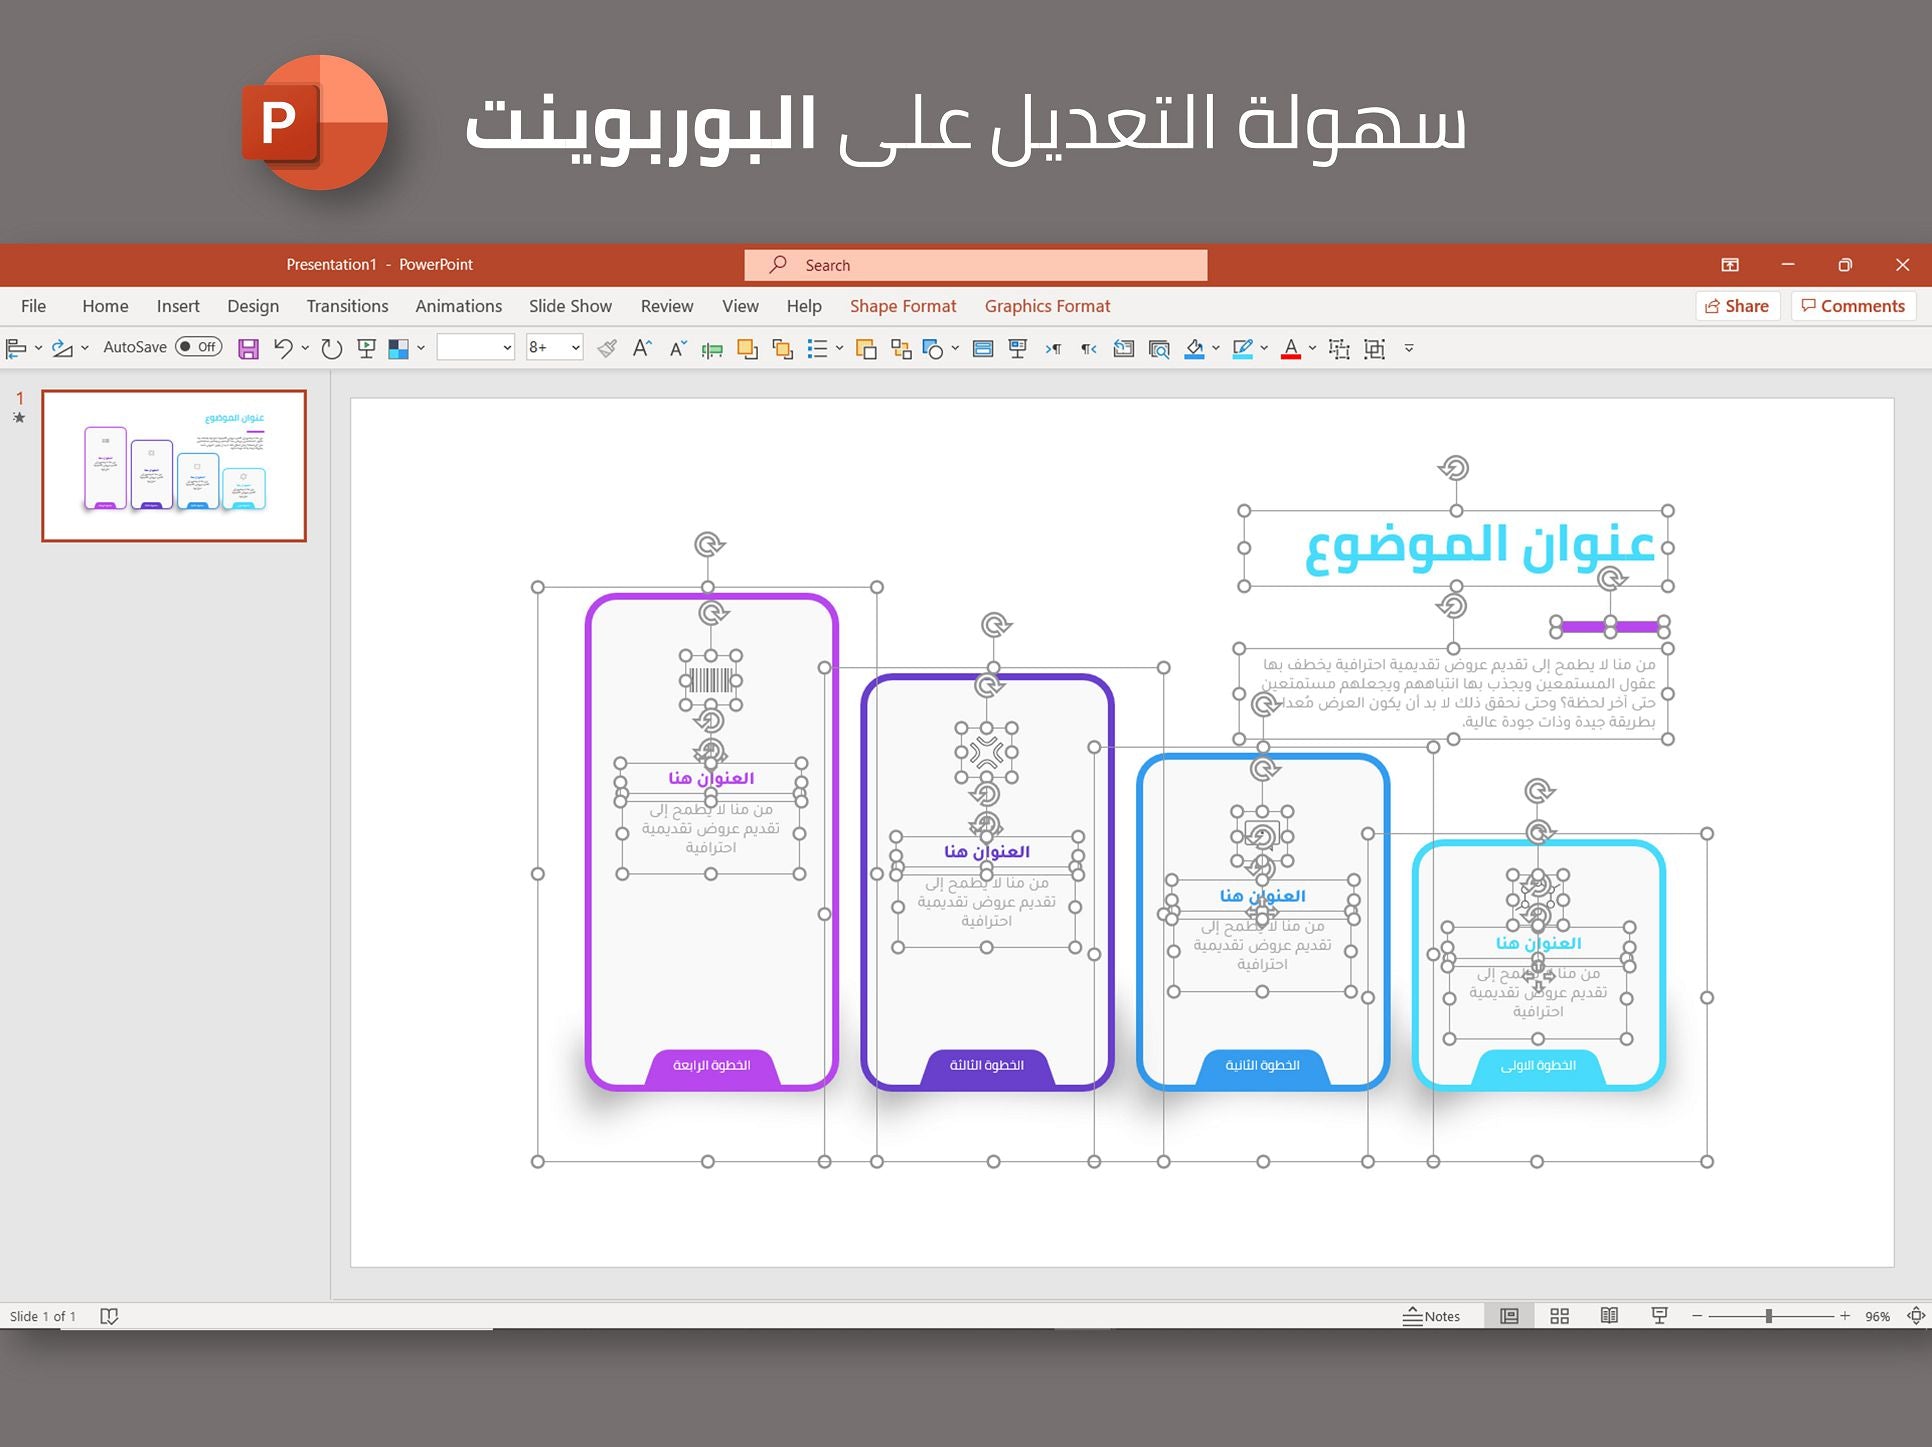Open Customize Quick Access Toolbar dropdown
This screenshot has width=1932, height=1447.
[1409, 348]
